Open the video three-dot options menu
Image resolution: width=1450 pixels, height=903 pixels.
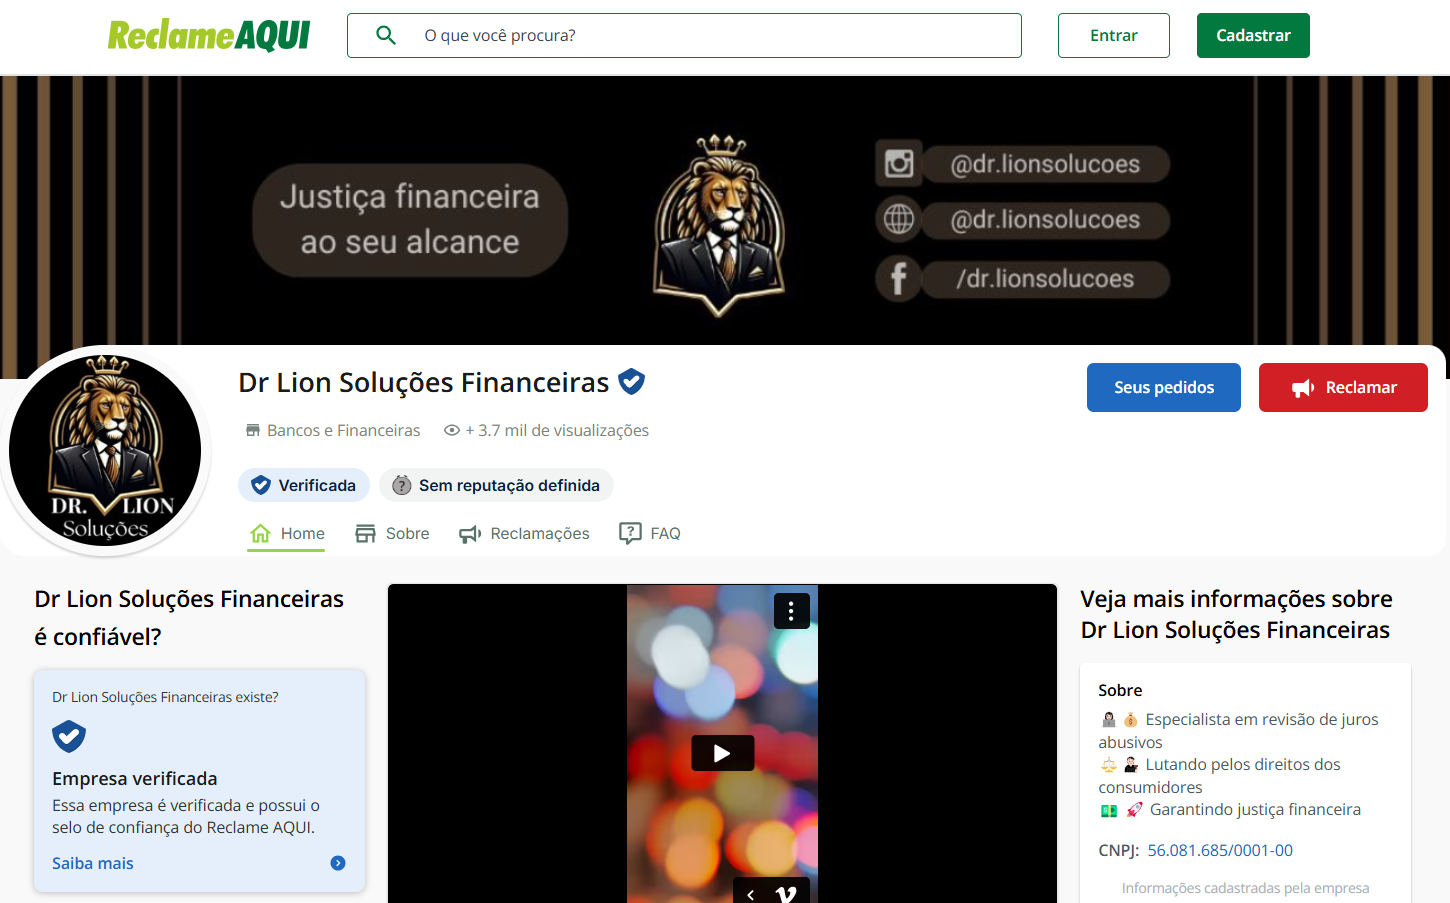[791, 611]
